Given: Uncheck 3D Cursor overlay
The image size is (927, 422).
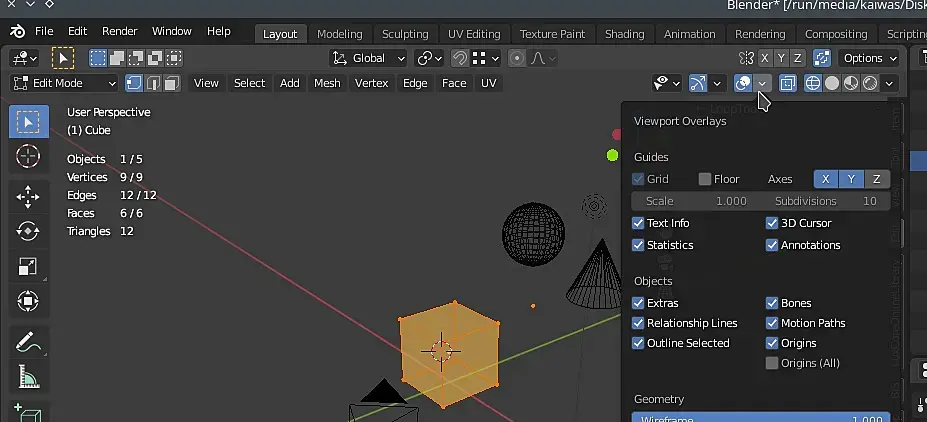Looking at the screenshot, I should (772, 223).
